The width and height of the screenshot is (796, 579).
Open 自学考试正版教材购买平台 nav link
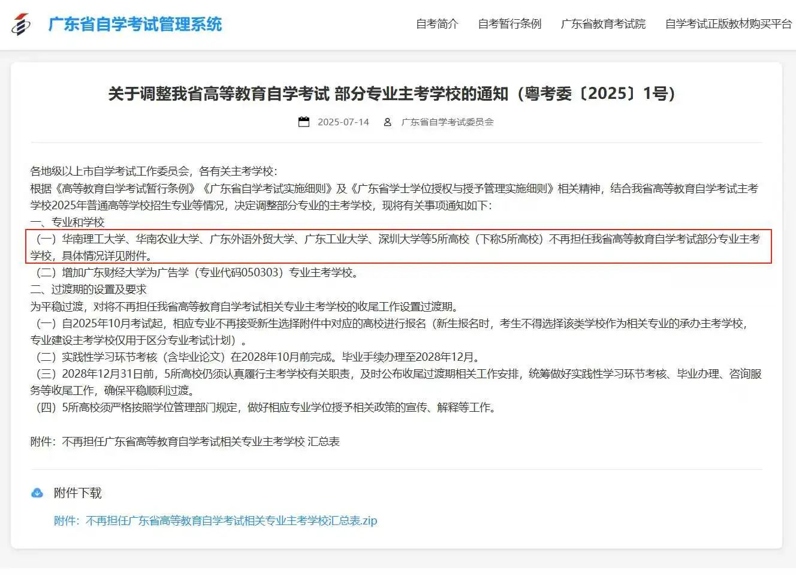pos(728,24)
